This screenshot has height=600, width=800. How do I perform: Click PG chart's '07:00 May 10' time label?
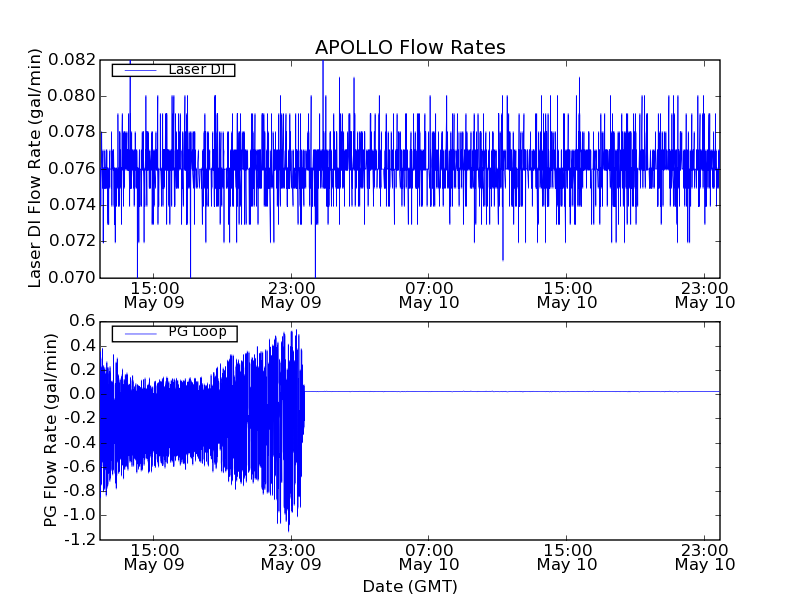[429, 558]
